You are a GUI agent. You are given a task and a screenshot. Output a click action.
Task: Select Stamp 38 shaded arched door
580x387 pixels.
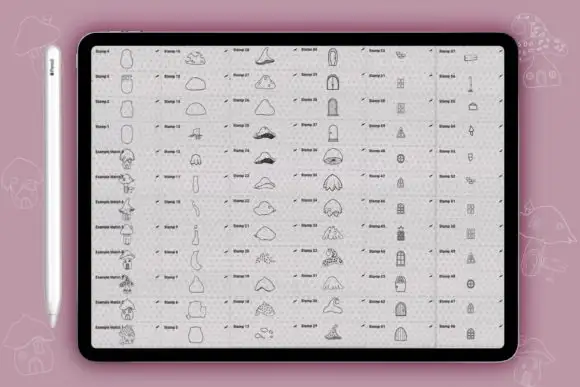333,107
